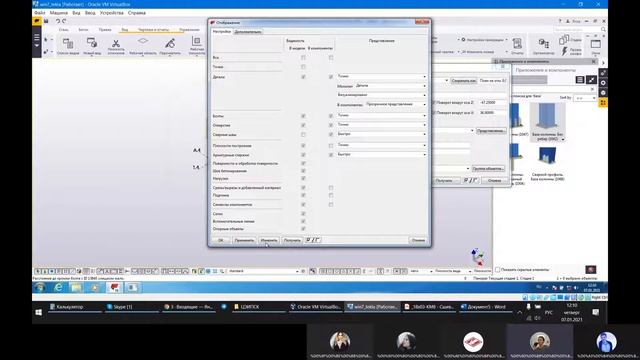Open yellow Applications and components side pane icon
This screenshot has height=360, width=640.
click(x=603, y=103)
